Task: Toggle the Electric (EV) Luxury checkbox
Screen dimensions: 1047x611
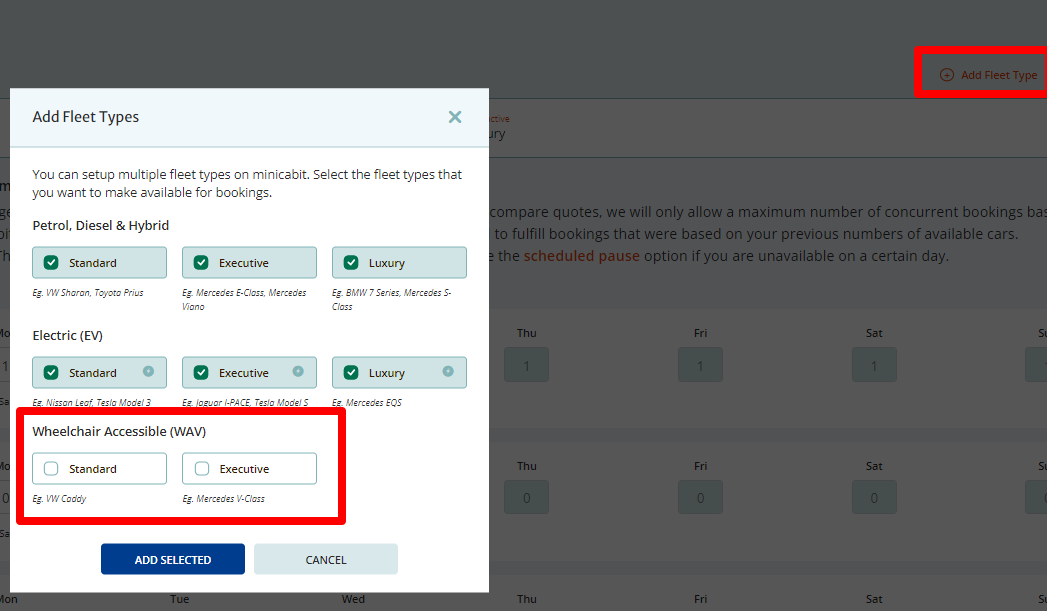Action: pyautogui.click(x=351, y=373)
